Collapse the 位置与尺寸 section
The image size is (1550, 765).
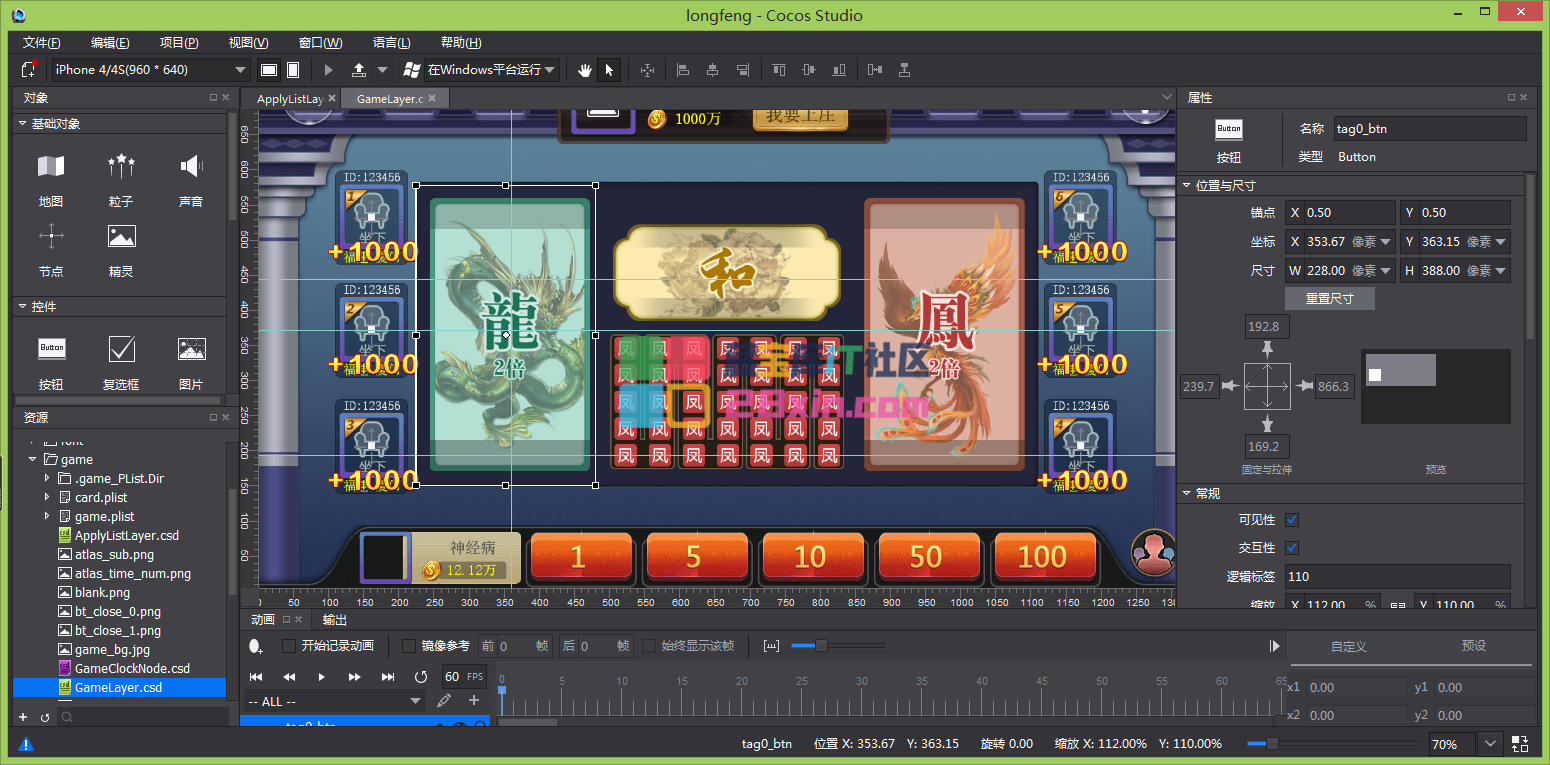pos(1187,186)
